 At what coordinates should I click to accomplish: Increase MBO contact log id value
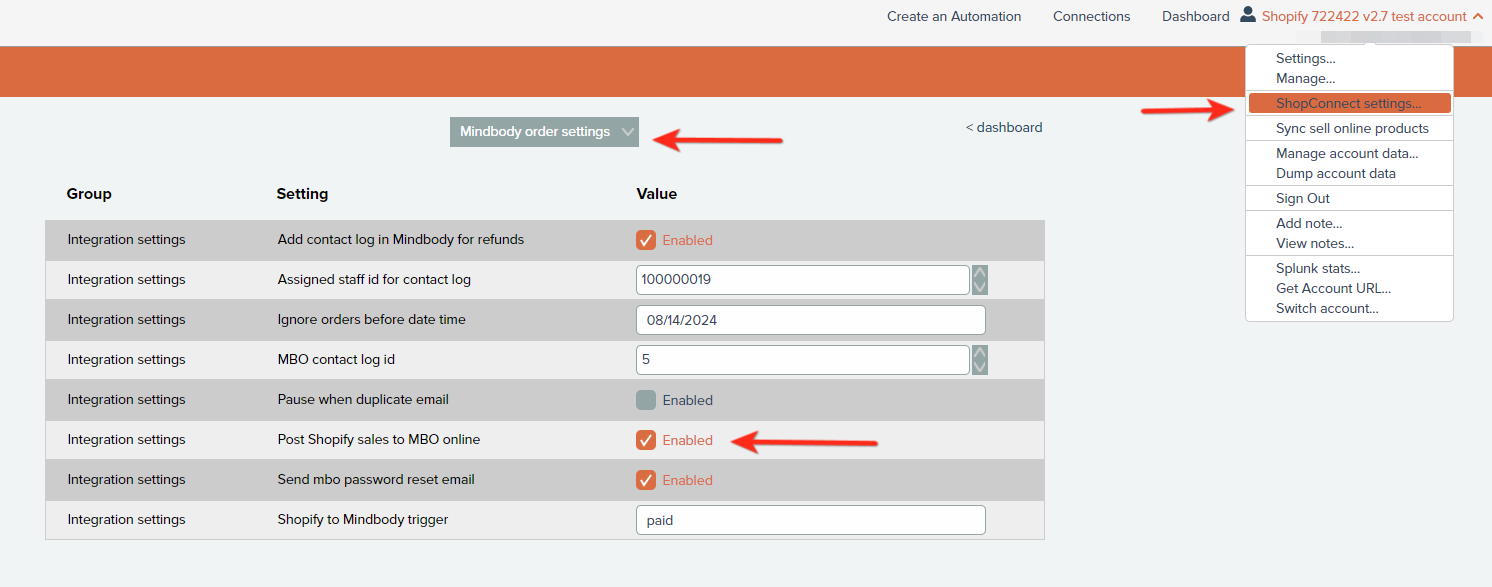click(x=980, y=352)
